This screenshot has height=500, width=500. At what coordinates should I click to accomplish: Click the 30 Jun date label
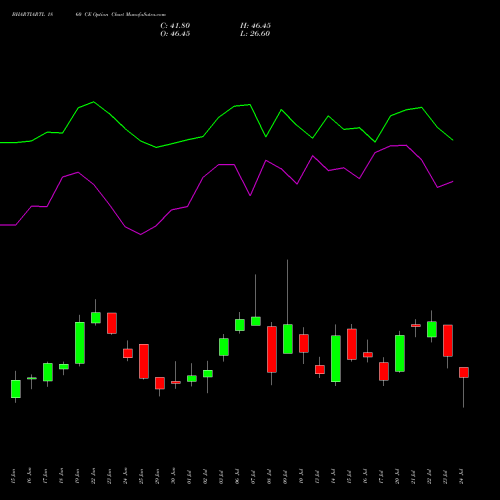[x=173, y=476]
